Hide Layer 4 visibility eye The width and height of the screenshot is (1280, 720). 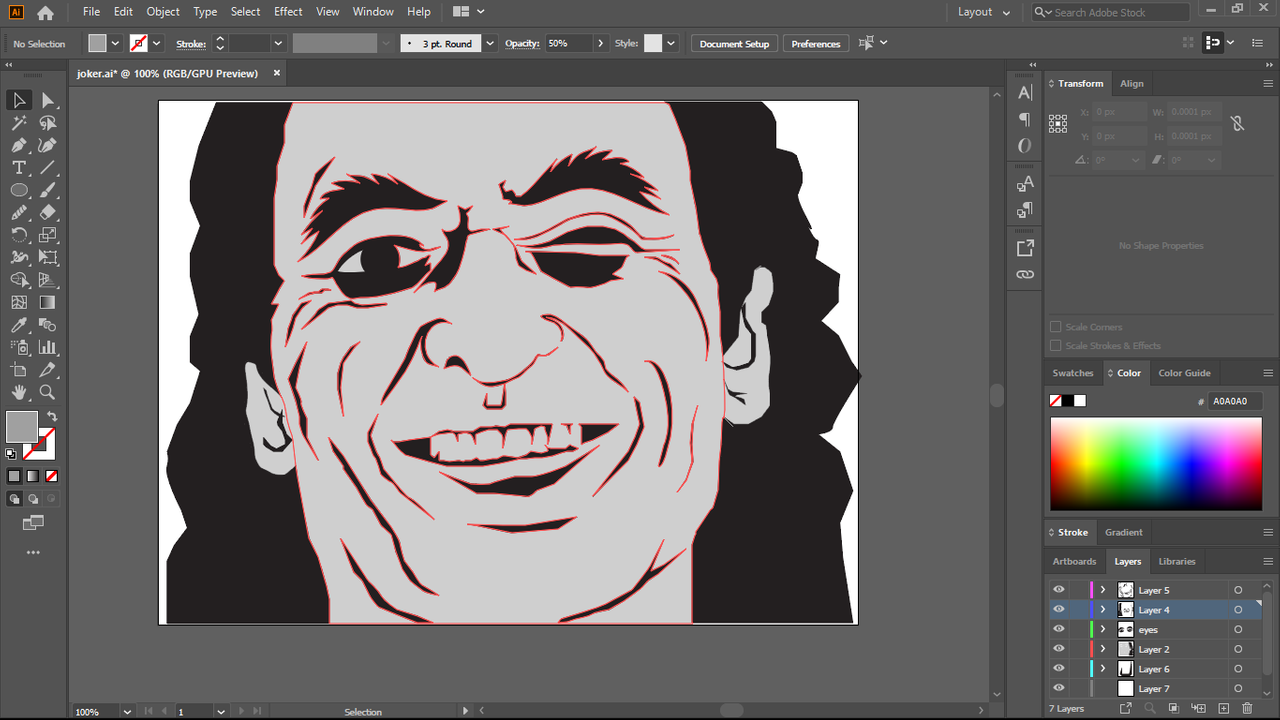[1059, 609]
